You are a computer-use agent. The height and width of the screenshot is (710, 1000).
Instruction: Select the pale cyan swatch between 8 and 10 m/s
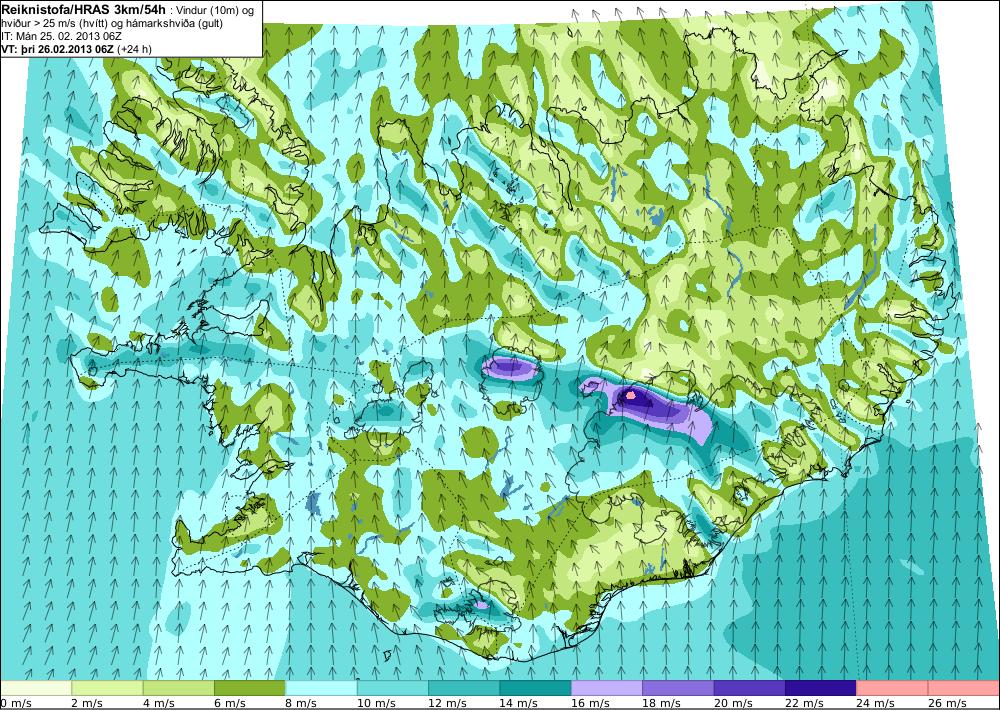point(321,688)
